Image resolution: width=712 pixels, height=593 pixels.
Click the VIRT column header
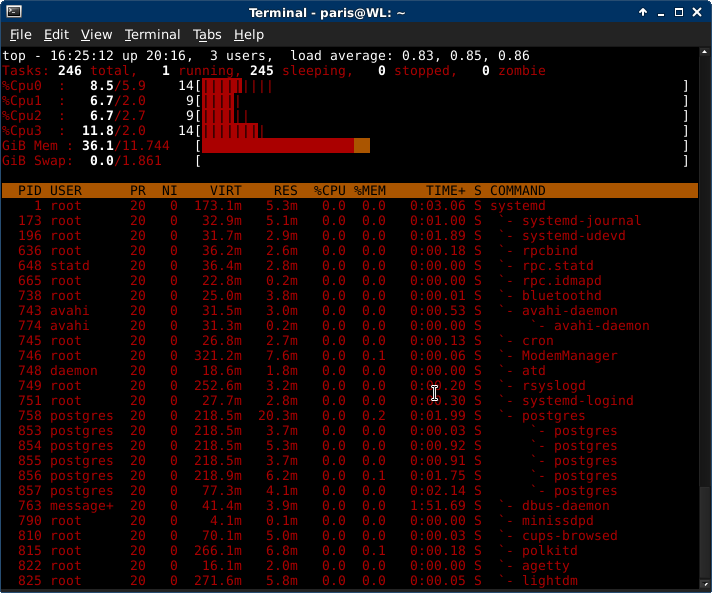[226, 191]
